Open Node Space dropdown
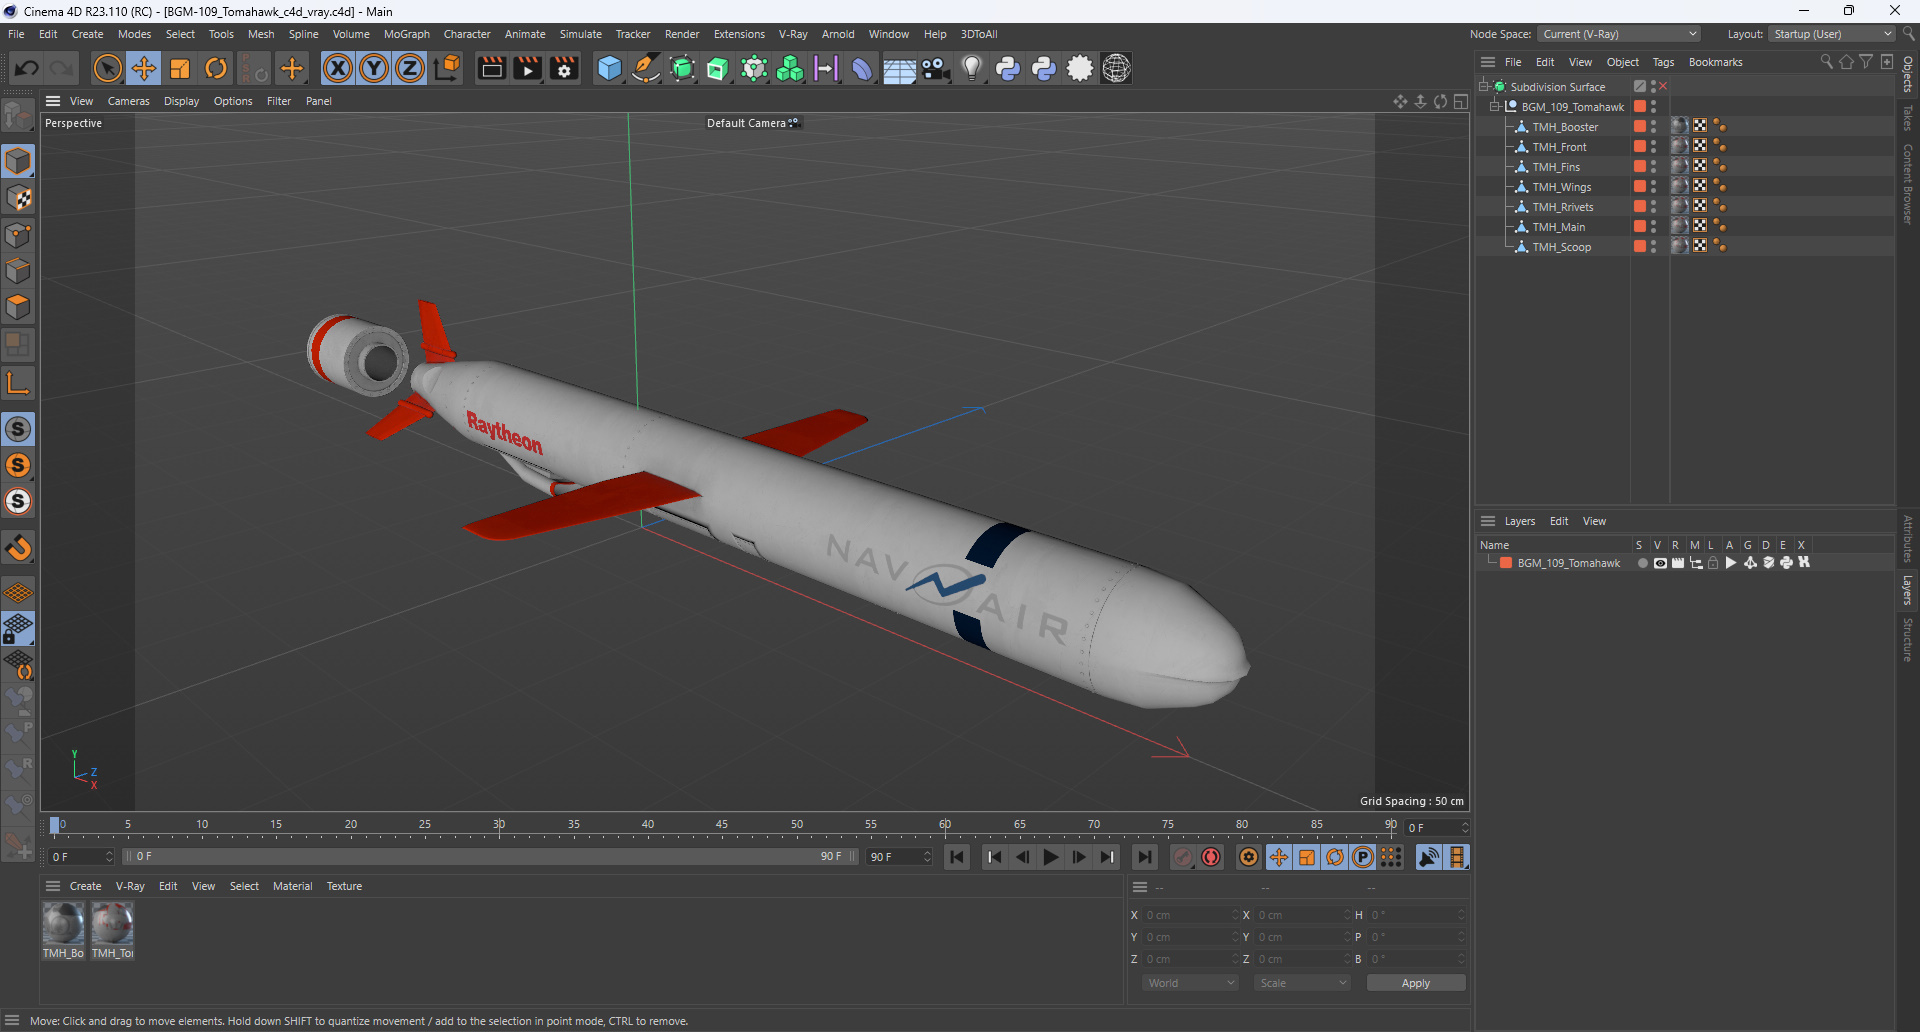This screenshot has width=1920, height=1032. 1618,34
